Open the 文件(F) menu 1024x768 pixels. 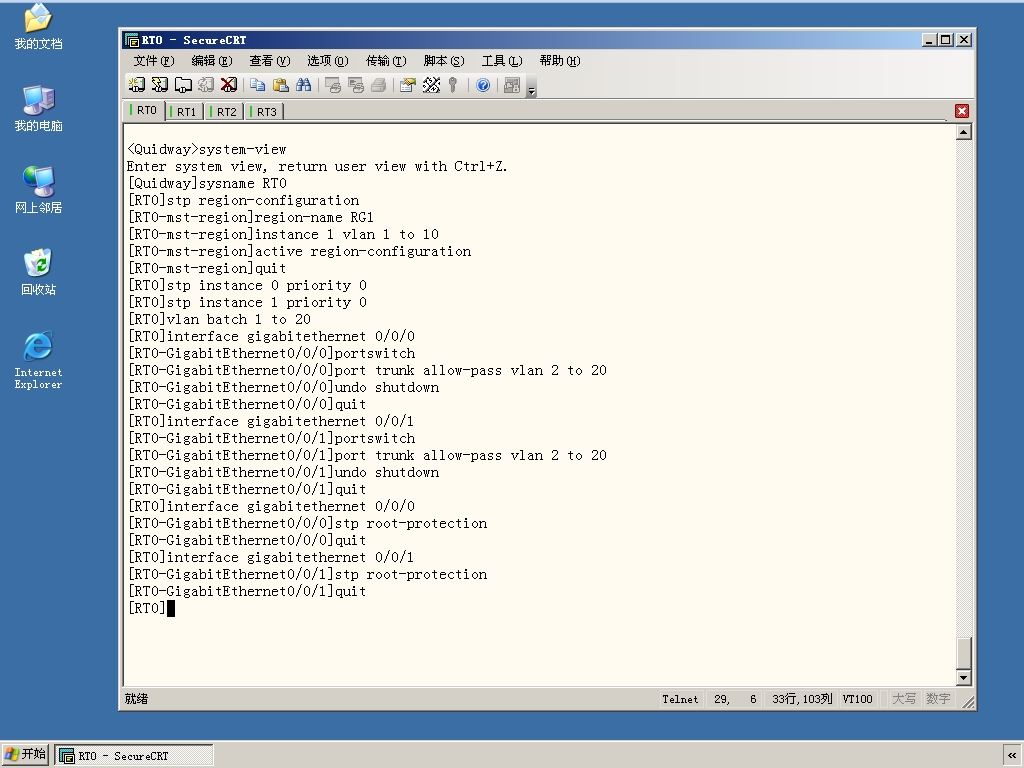click(153, 61)
